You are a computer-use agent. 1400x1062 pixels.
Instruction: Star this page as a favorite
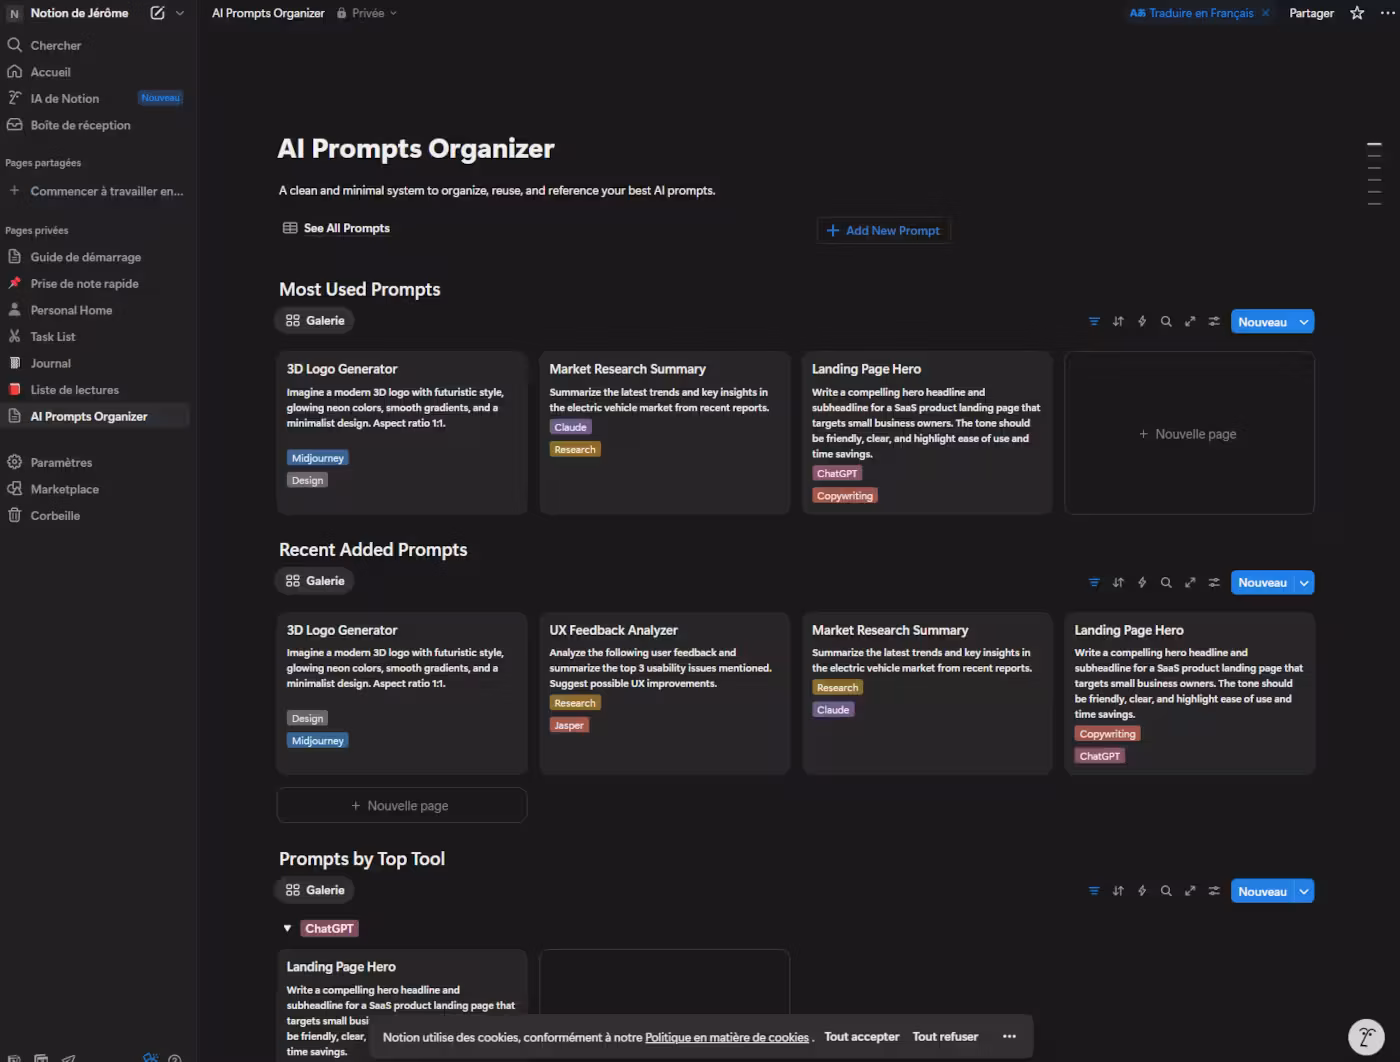point(1357,13)
